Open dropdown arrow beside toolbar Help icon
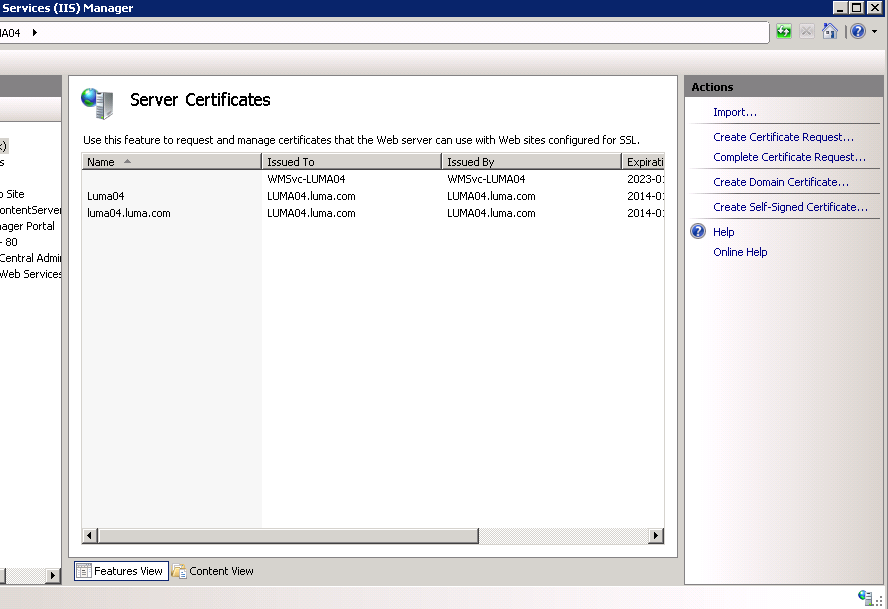This screenshot has height=609, width=888. [x=874, y=32]
